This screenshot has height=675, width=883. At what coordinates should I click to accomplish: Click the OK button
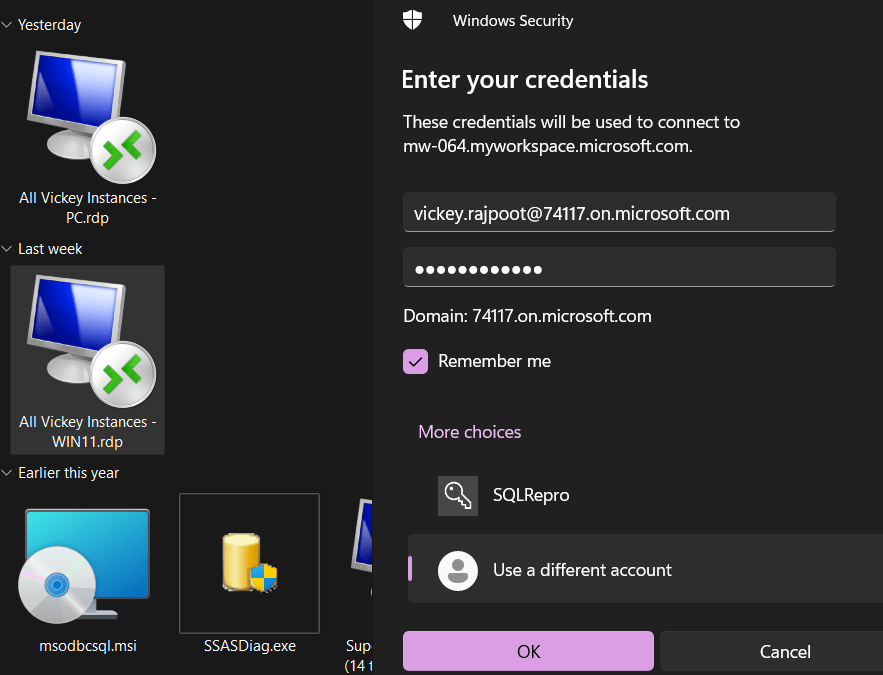[x=528, y=651]
